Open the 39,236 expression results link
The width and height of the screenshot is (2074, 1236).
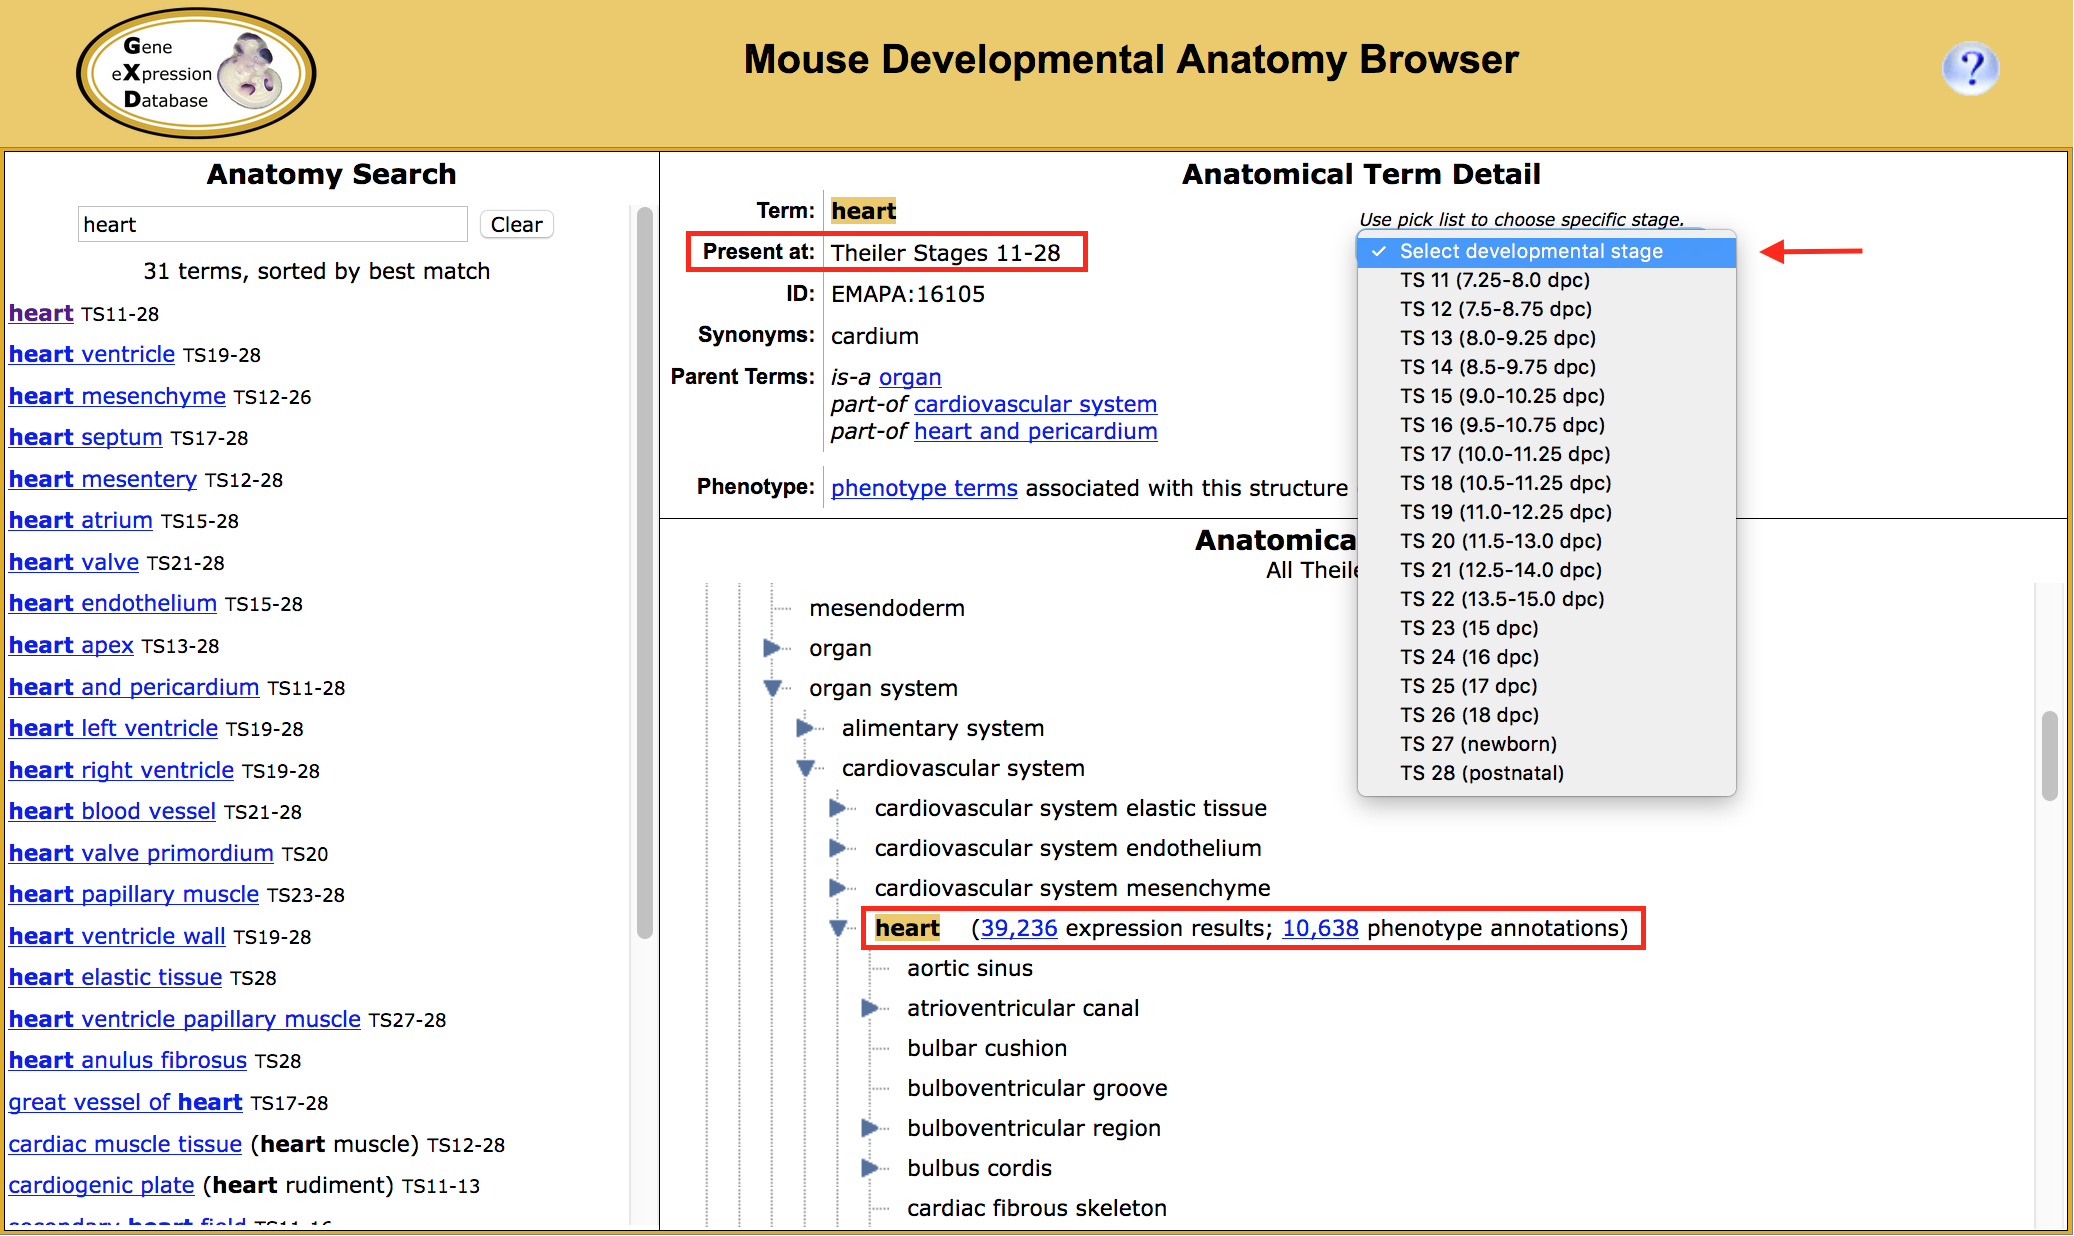pos(1018,928)
